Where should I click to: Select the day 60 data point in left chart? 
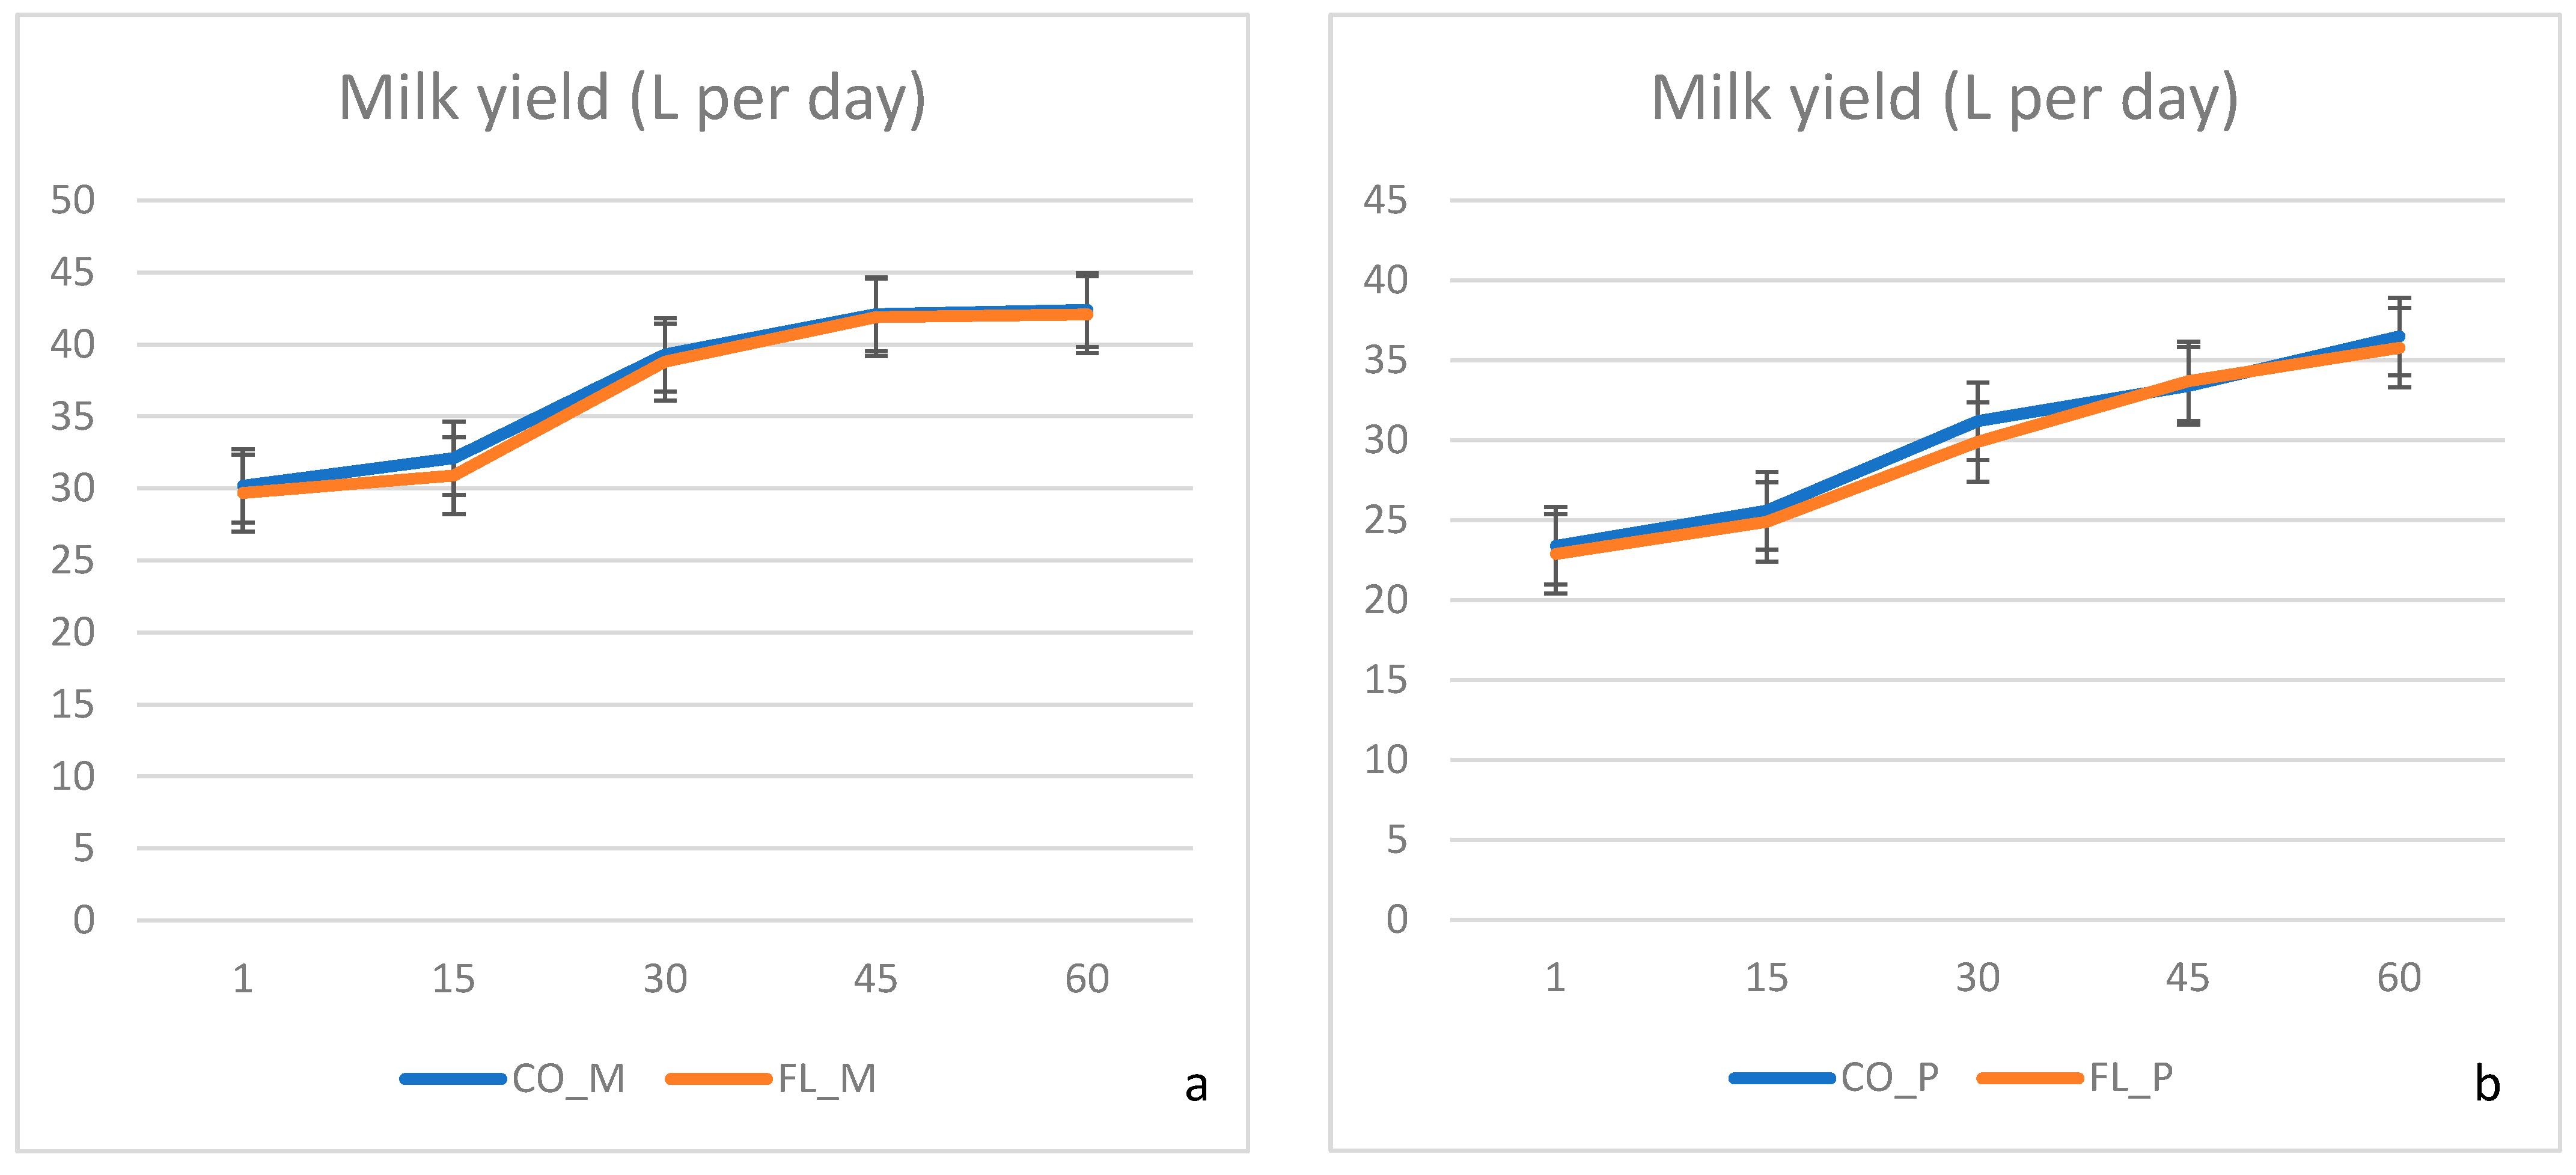[1087, 312]
